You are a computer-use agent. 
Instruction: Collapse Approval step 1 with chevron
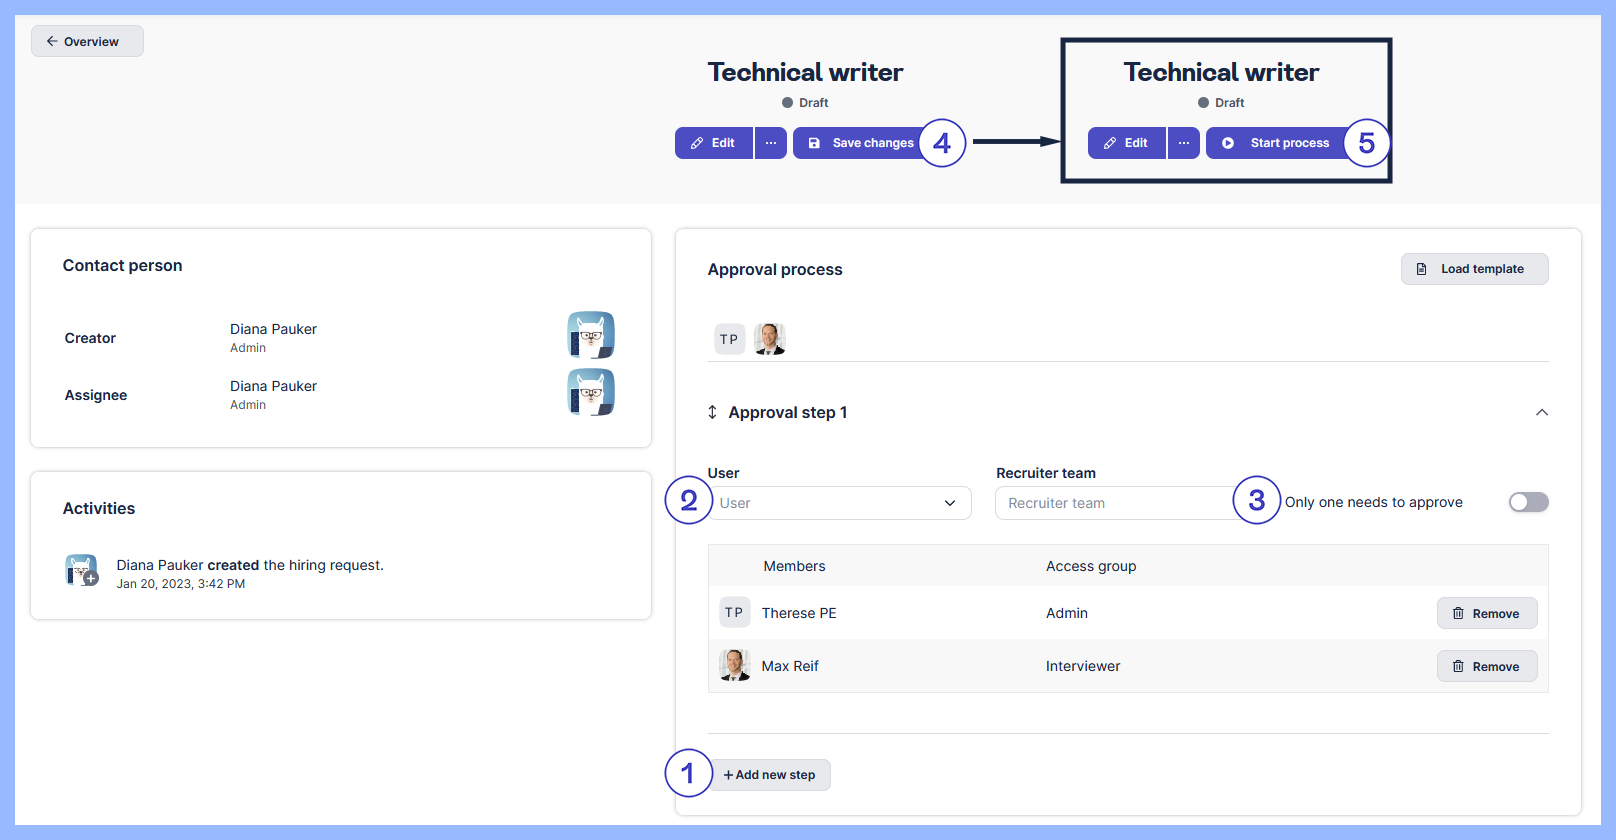click(x=1541, y=412)
